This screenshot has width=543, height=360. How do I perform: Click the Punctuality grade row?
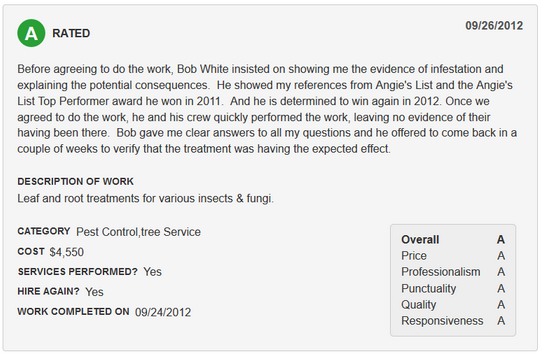tap(453, 288)
